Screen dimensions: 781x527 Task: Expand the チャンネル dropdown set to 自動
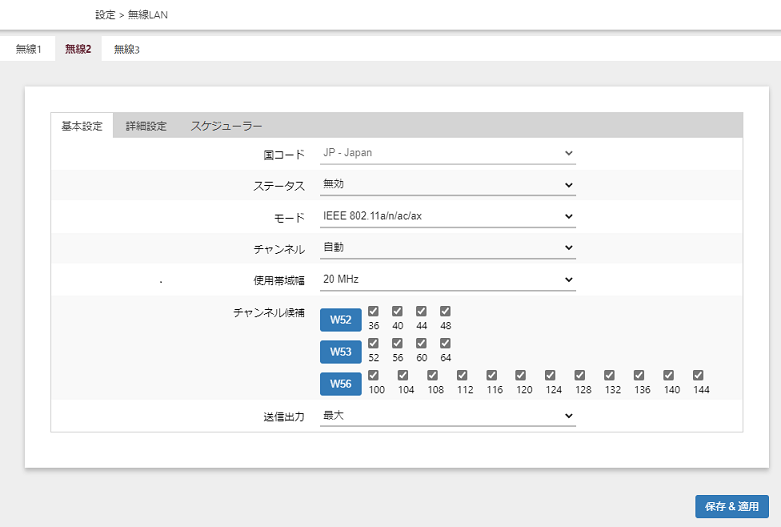(x=448, y=247)
